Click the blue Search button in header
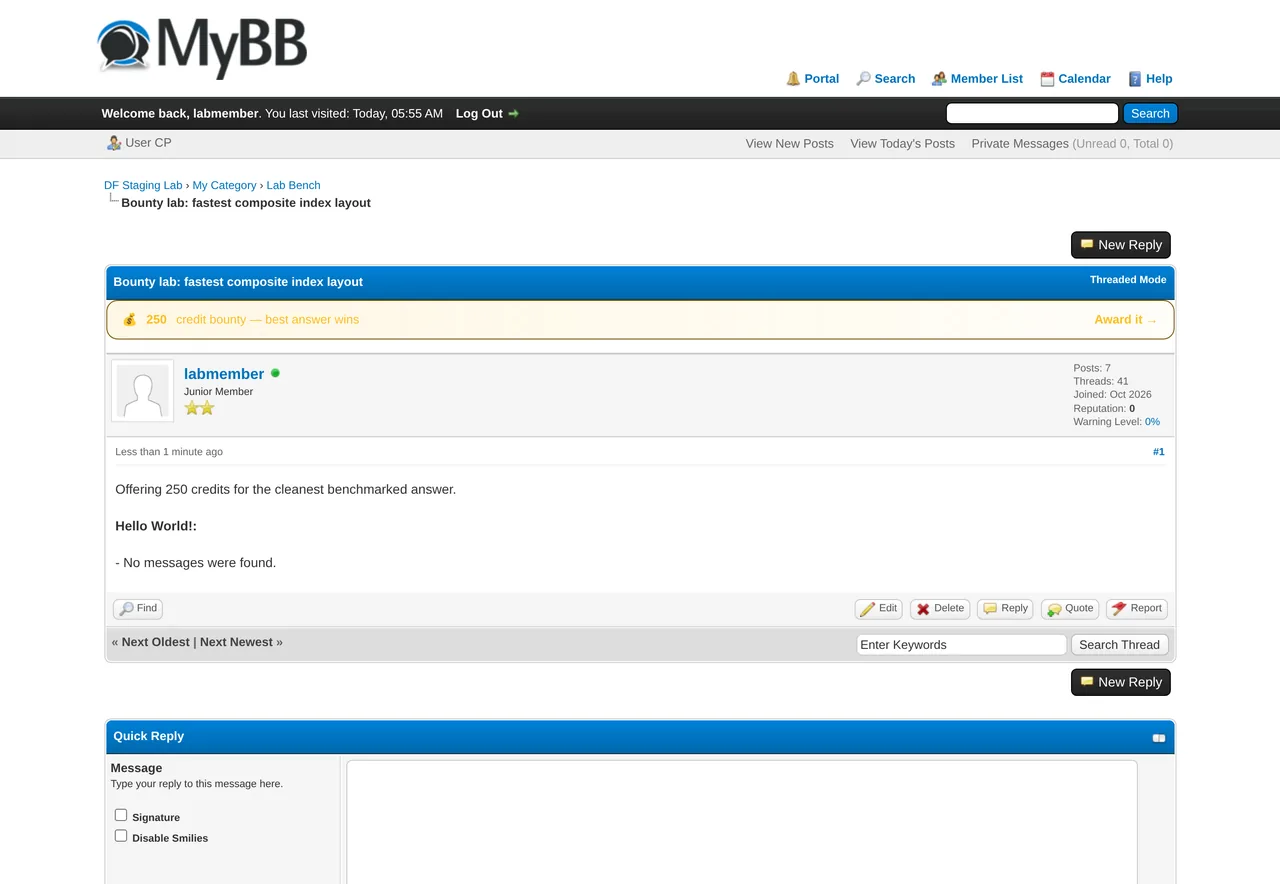The height and width of the screenshot is (884, 1280). tap(1150, 114)
